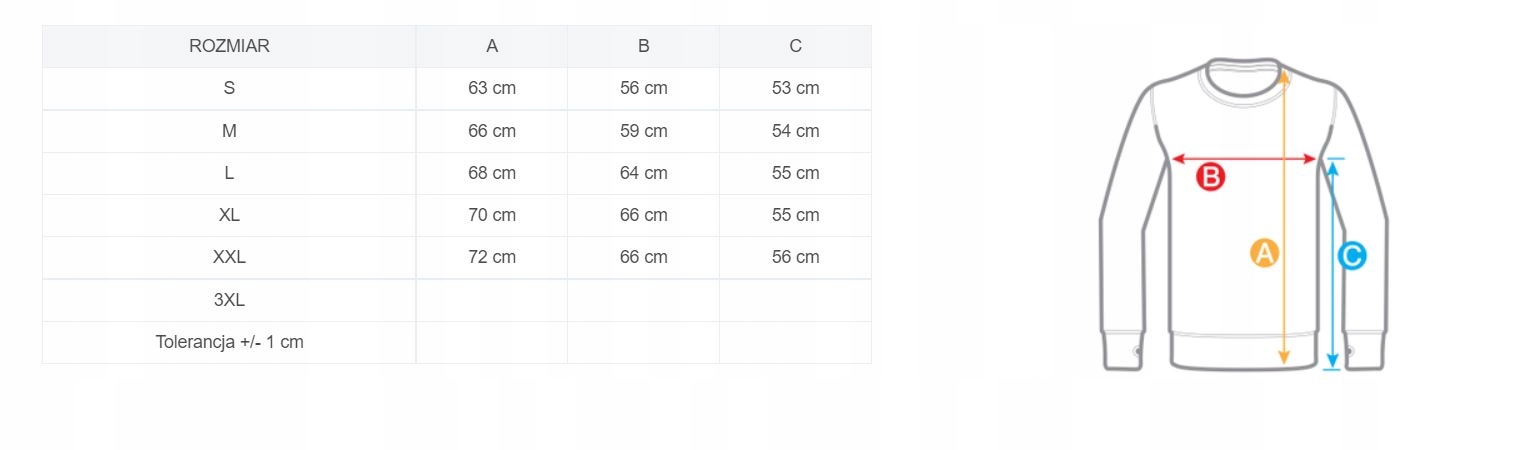
Task: Click the red B marker circle
Action: (1210, 178)
